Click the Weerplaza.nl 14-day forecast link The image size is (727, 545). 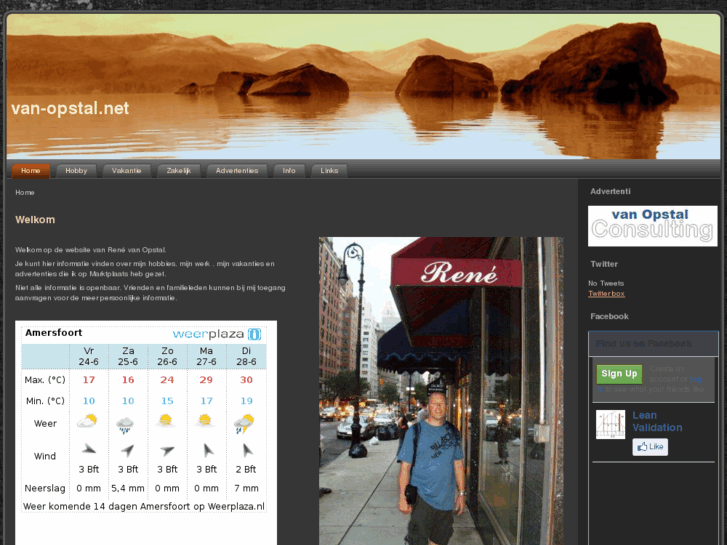pyautogui.click(x=144, y=508)
